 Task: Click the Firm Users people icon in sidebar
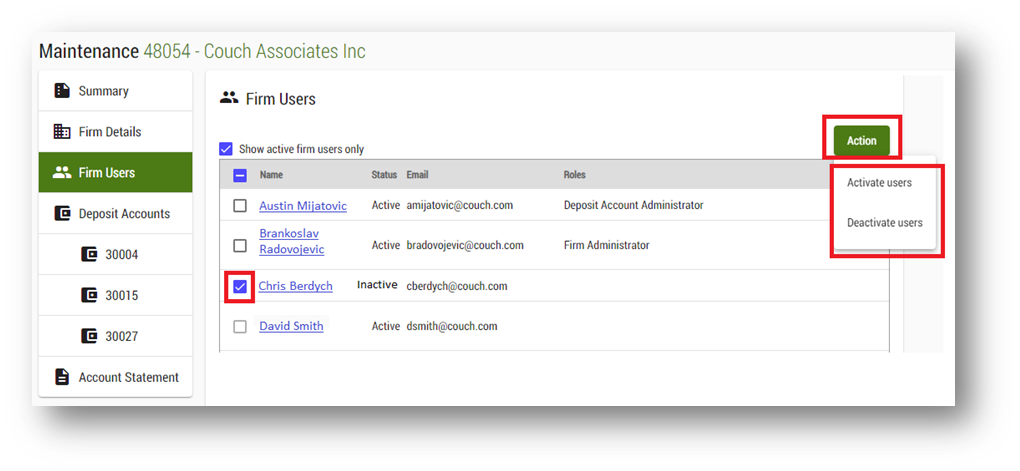(62, 173)
